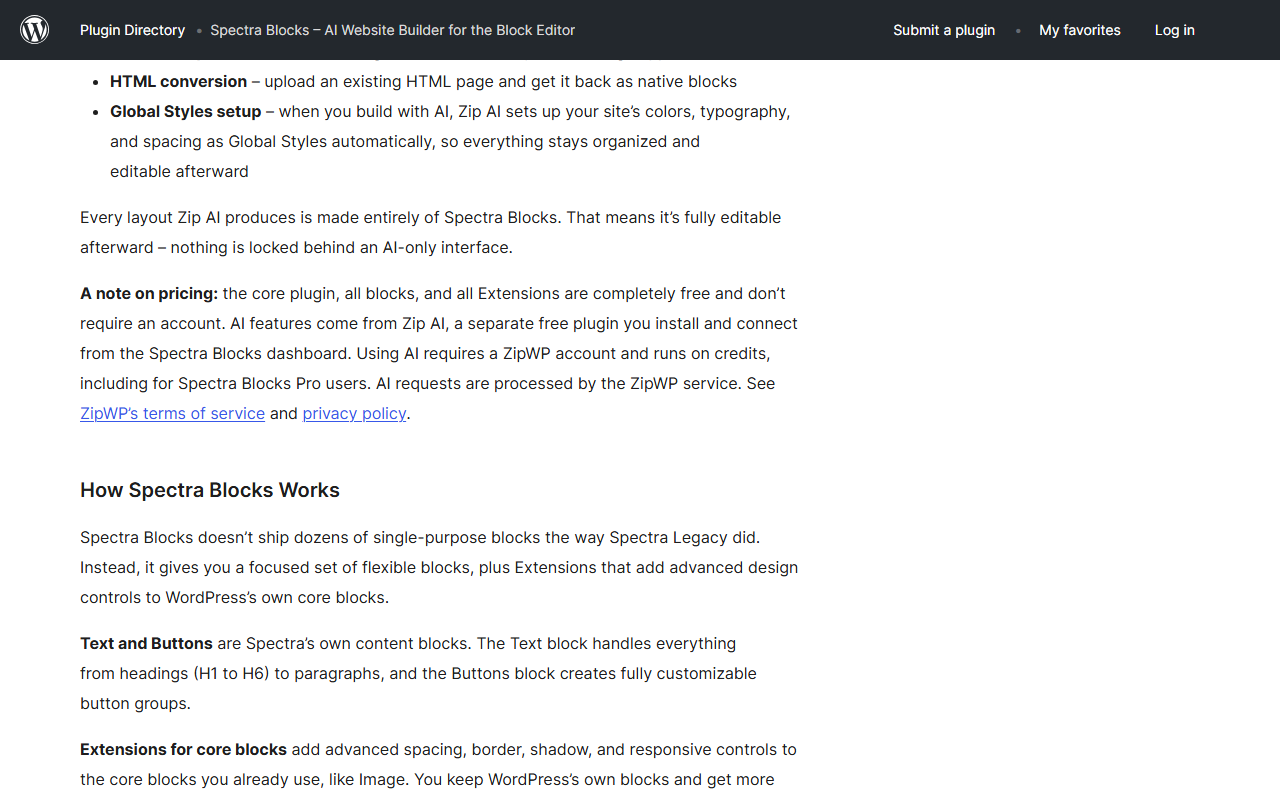Image resolution: width=1280 pixels, height=800 pixels.
Task: Open ZipWP's terms of service link
Action: pyautogui.click(x=172, y=413)
